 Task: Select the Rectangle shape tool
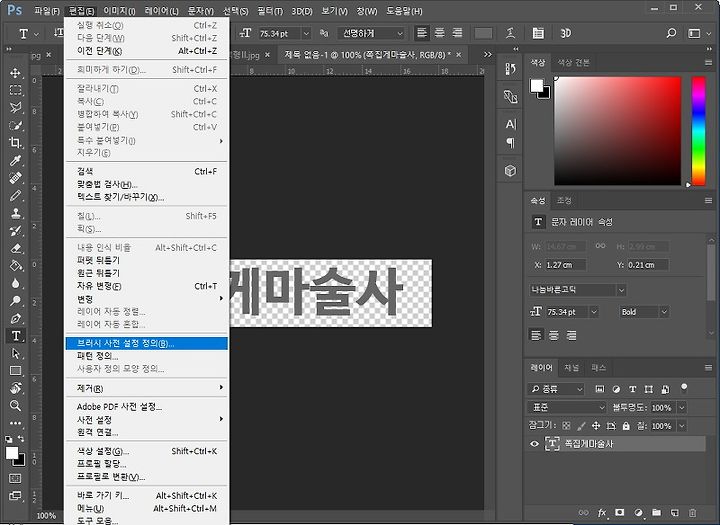pyautogui.click(x=15, y=371)
